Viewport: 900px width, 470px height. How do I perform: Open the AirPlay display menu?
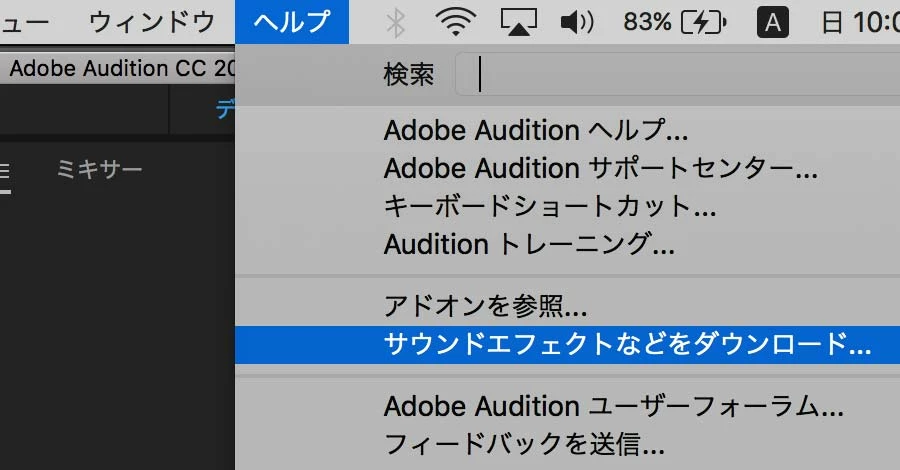click(x=519, y=23)
